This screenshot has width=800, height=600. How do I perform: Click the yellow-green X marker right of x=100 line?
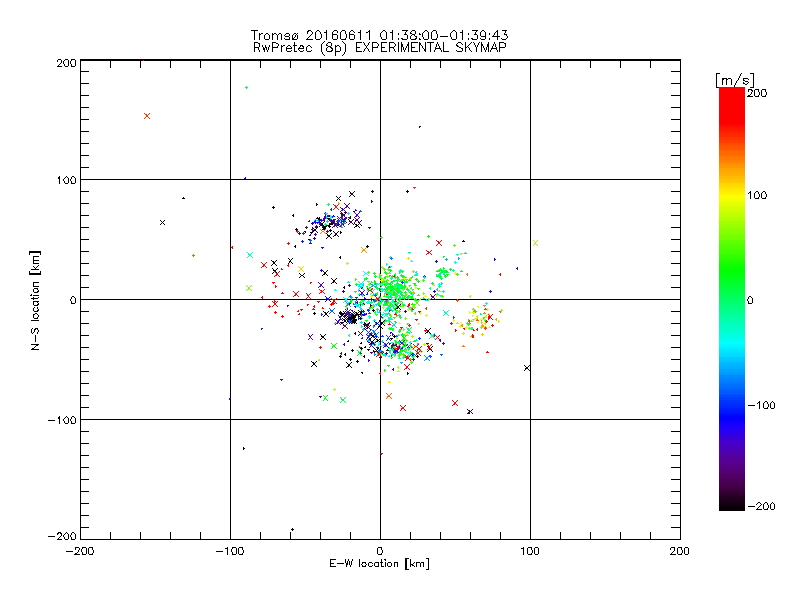click(x=535, y=243)
